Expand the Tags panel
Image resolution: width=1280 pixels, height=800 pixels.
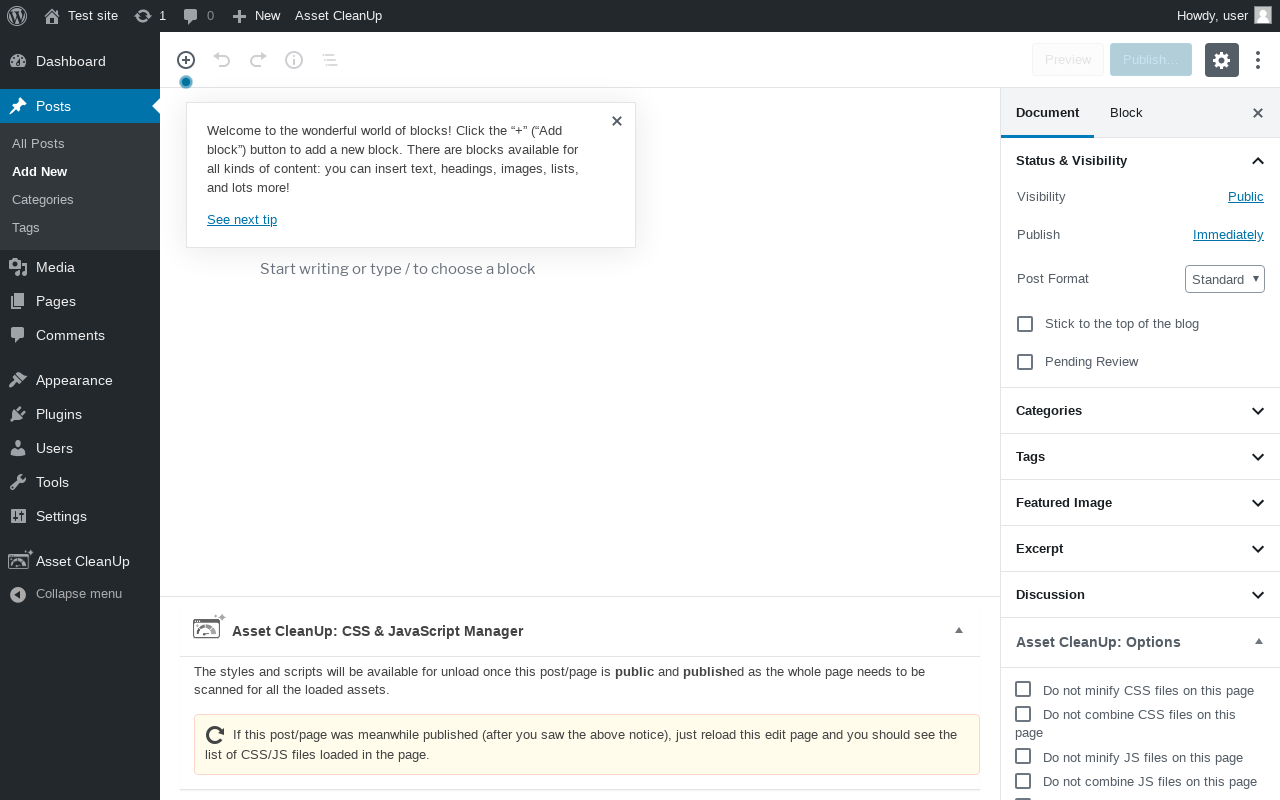click(1140, 457)
